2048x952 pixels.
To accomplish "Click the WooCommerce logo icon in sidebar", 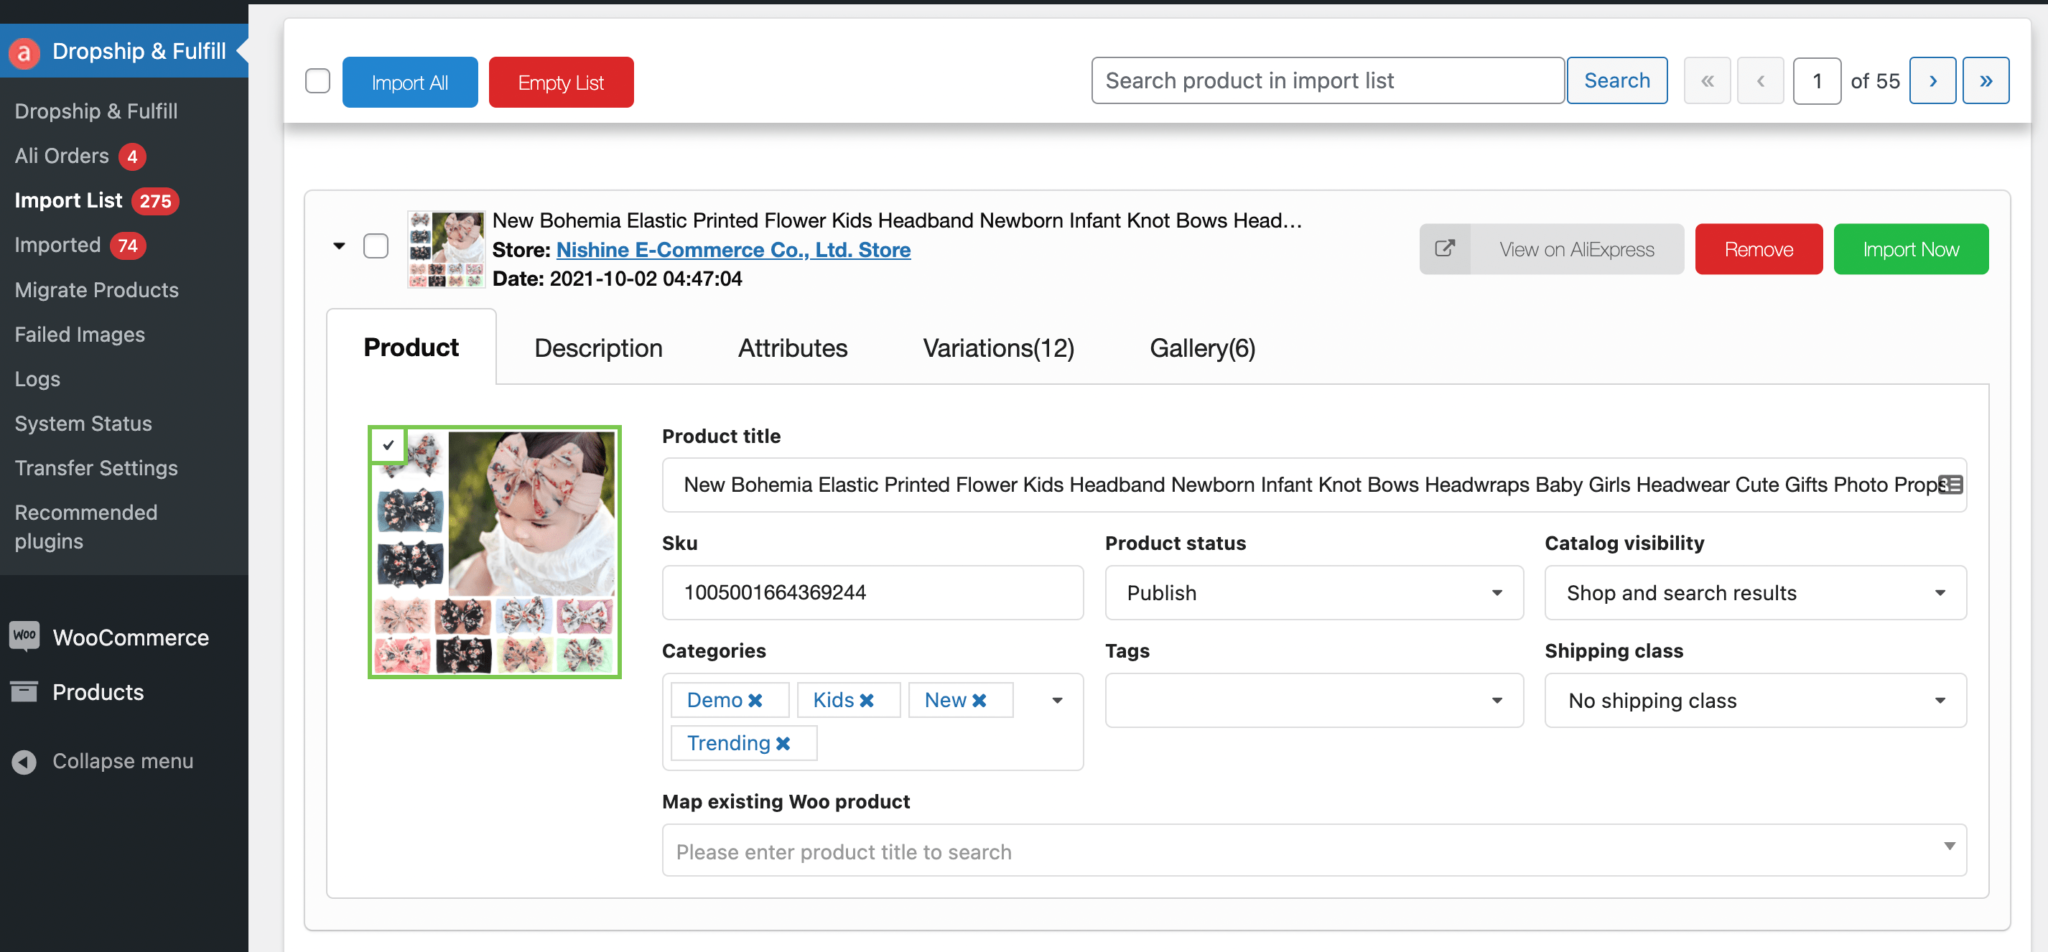I will (x=24, y=636).
